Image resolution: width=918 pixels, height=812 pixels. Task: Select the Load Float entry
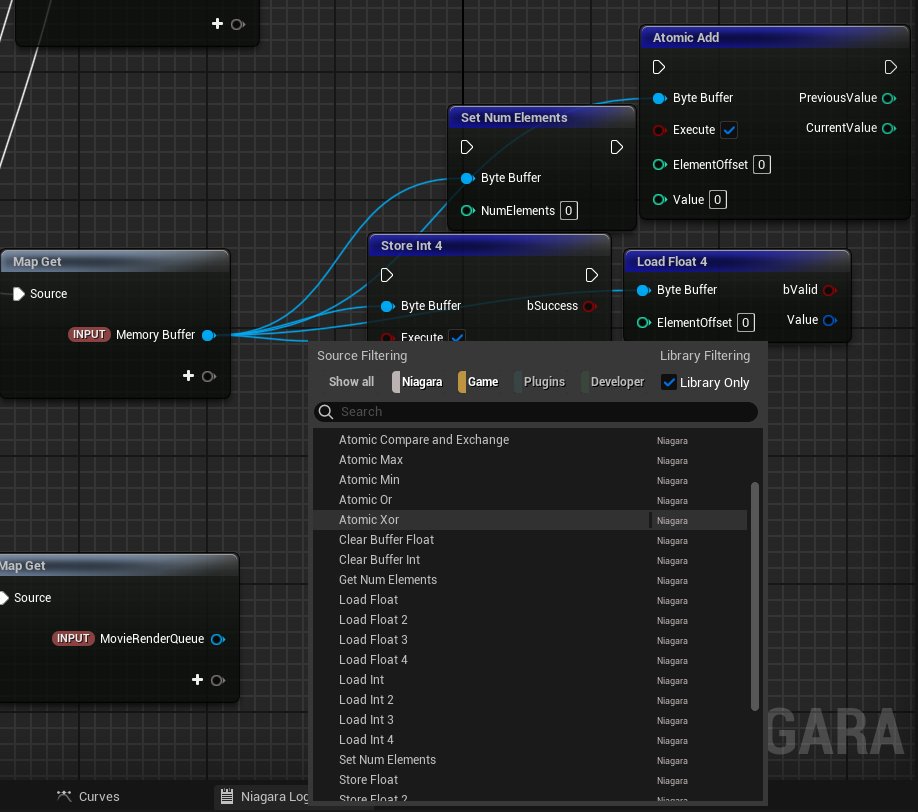coord(530,600)
